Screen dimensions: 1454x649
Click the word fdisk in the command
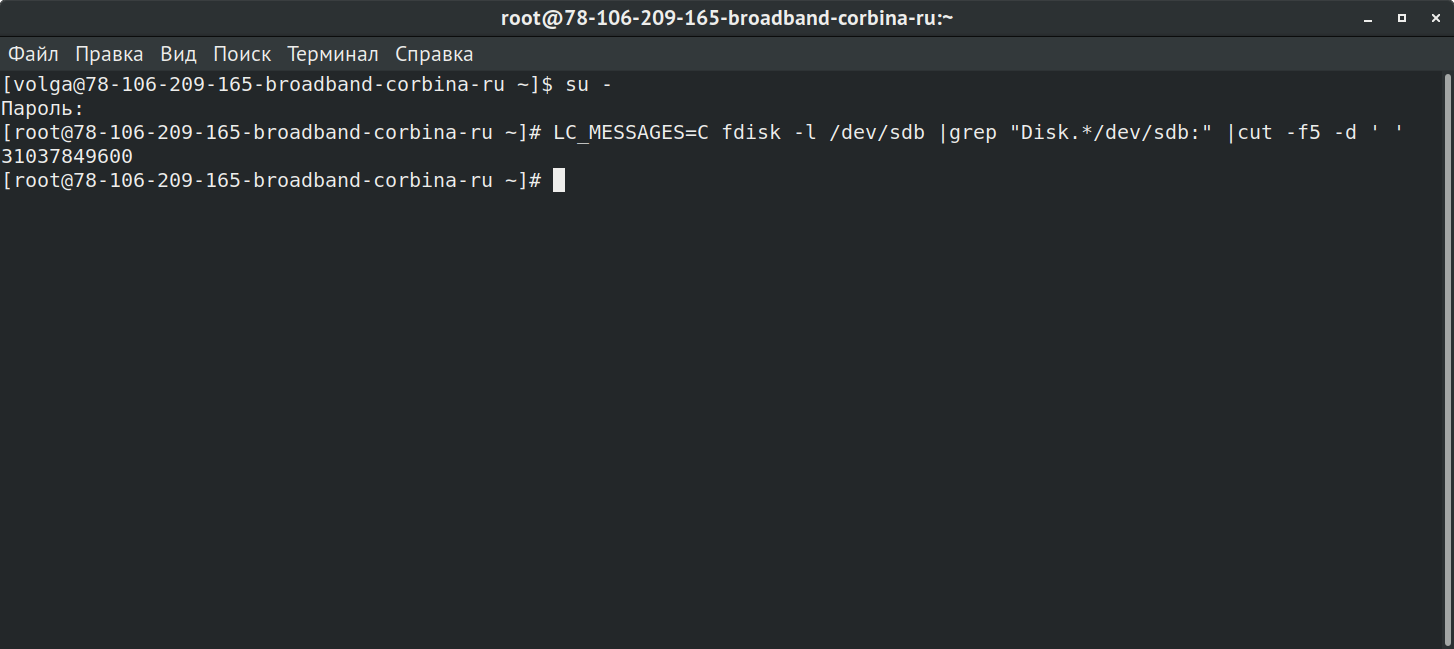(751, 132)
